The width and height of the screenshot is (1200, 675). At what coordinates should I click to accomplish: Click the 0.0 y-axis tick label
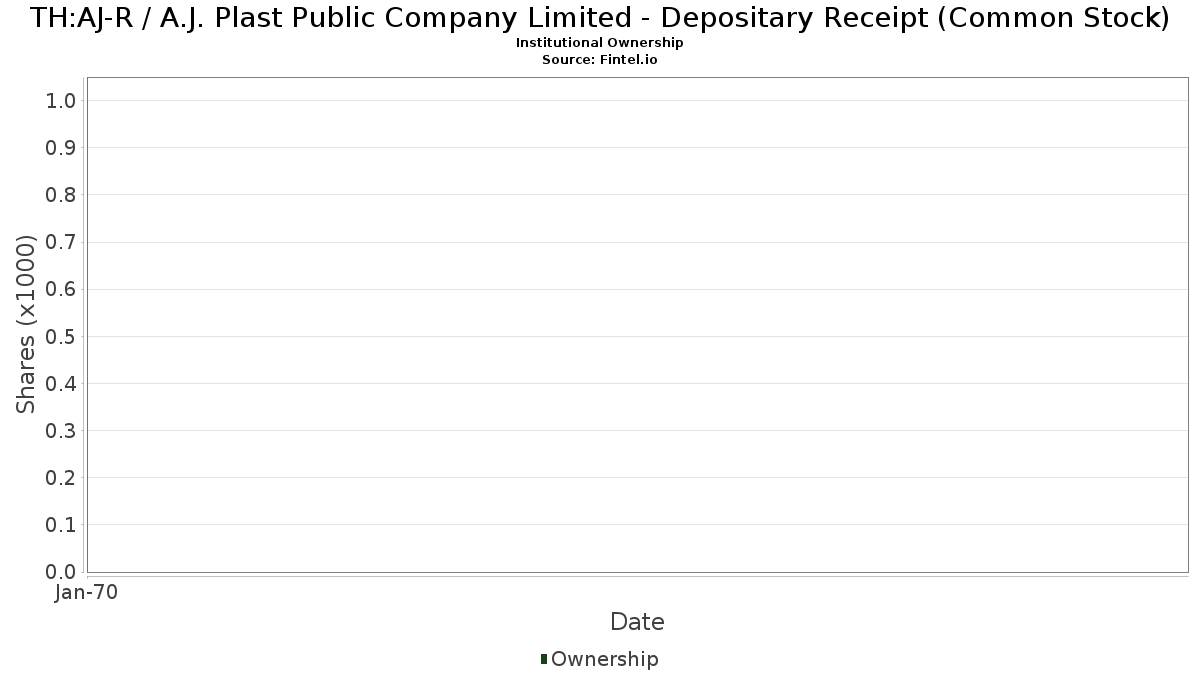point(61,572)
